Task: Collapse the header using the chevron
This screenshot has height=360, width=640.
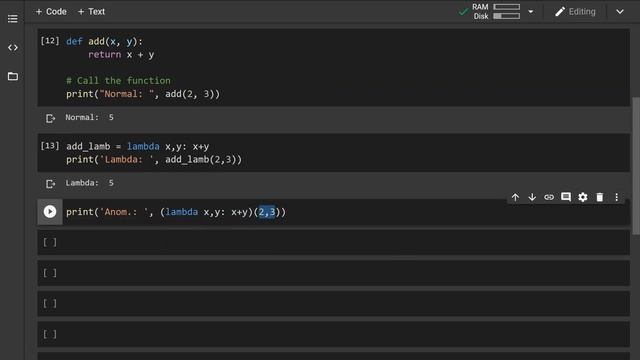Action: [620, 11]
